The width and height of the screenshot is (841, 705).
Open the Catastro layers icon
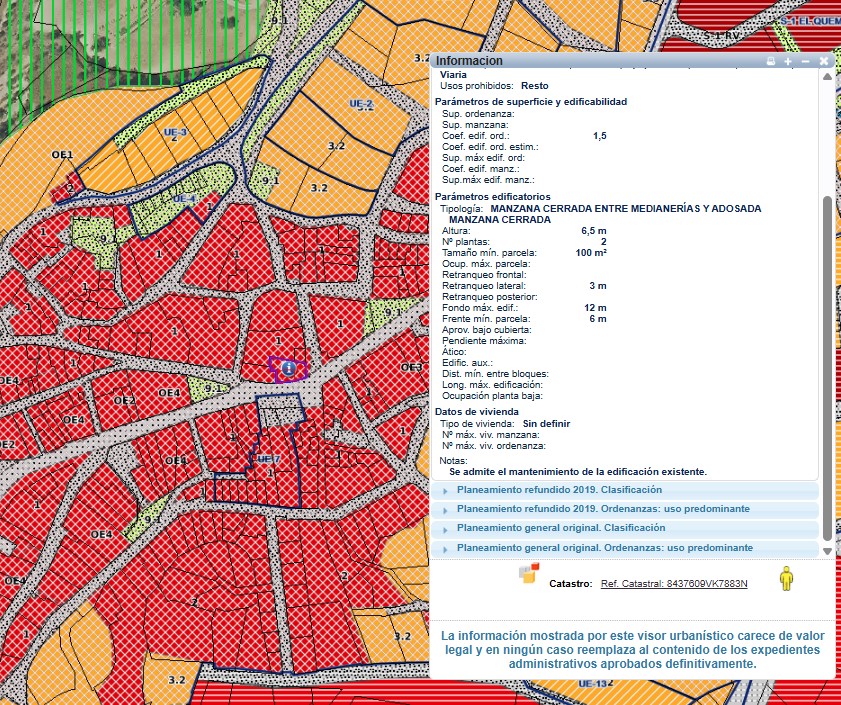point(529,573)
